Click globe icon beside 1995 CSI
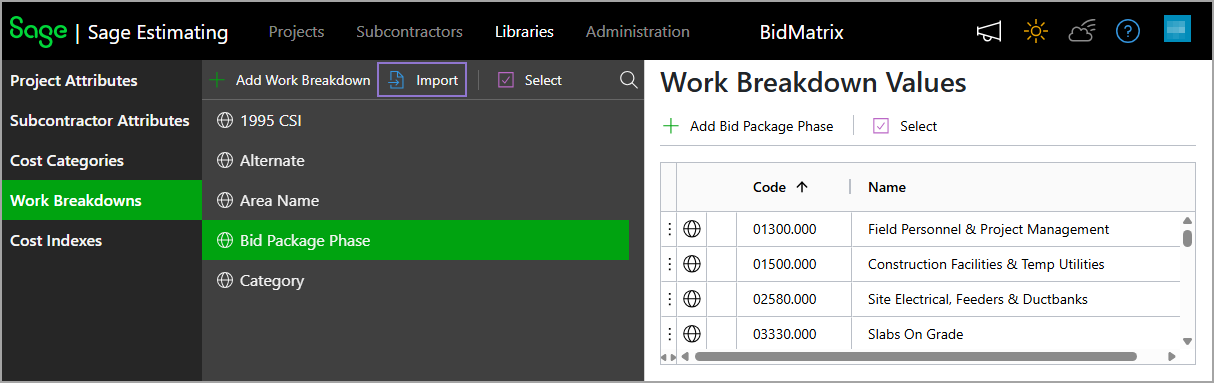The height and width of the screenshot is (383, 1214). [x=225, y=121]
